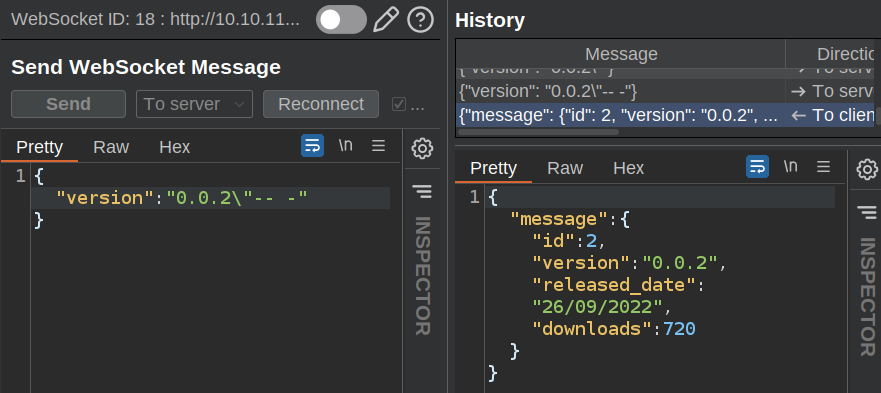Click the downloads value 720
881x393 pixels.
pos(679,329)
